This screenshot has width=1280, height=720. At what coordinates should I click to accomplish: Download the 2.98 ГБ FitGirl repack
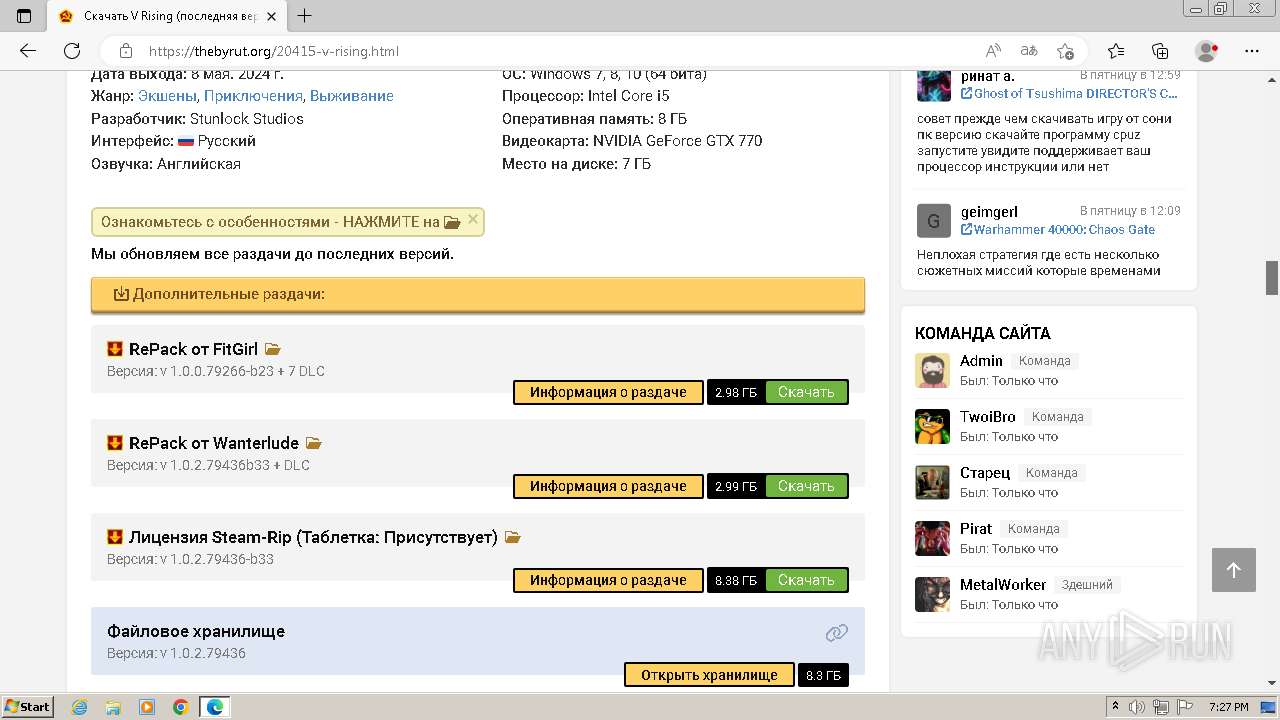(x=806, y=392)
